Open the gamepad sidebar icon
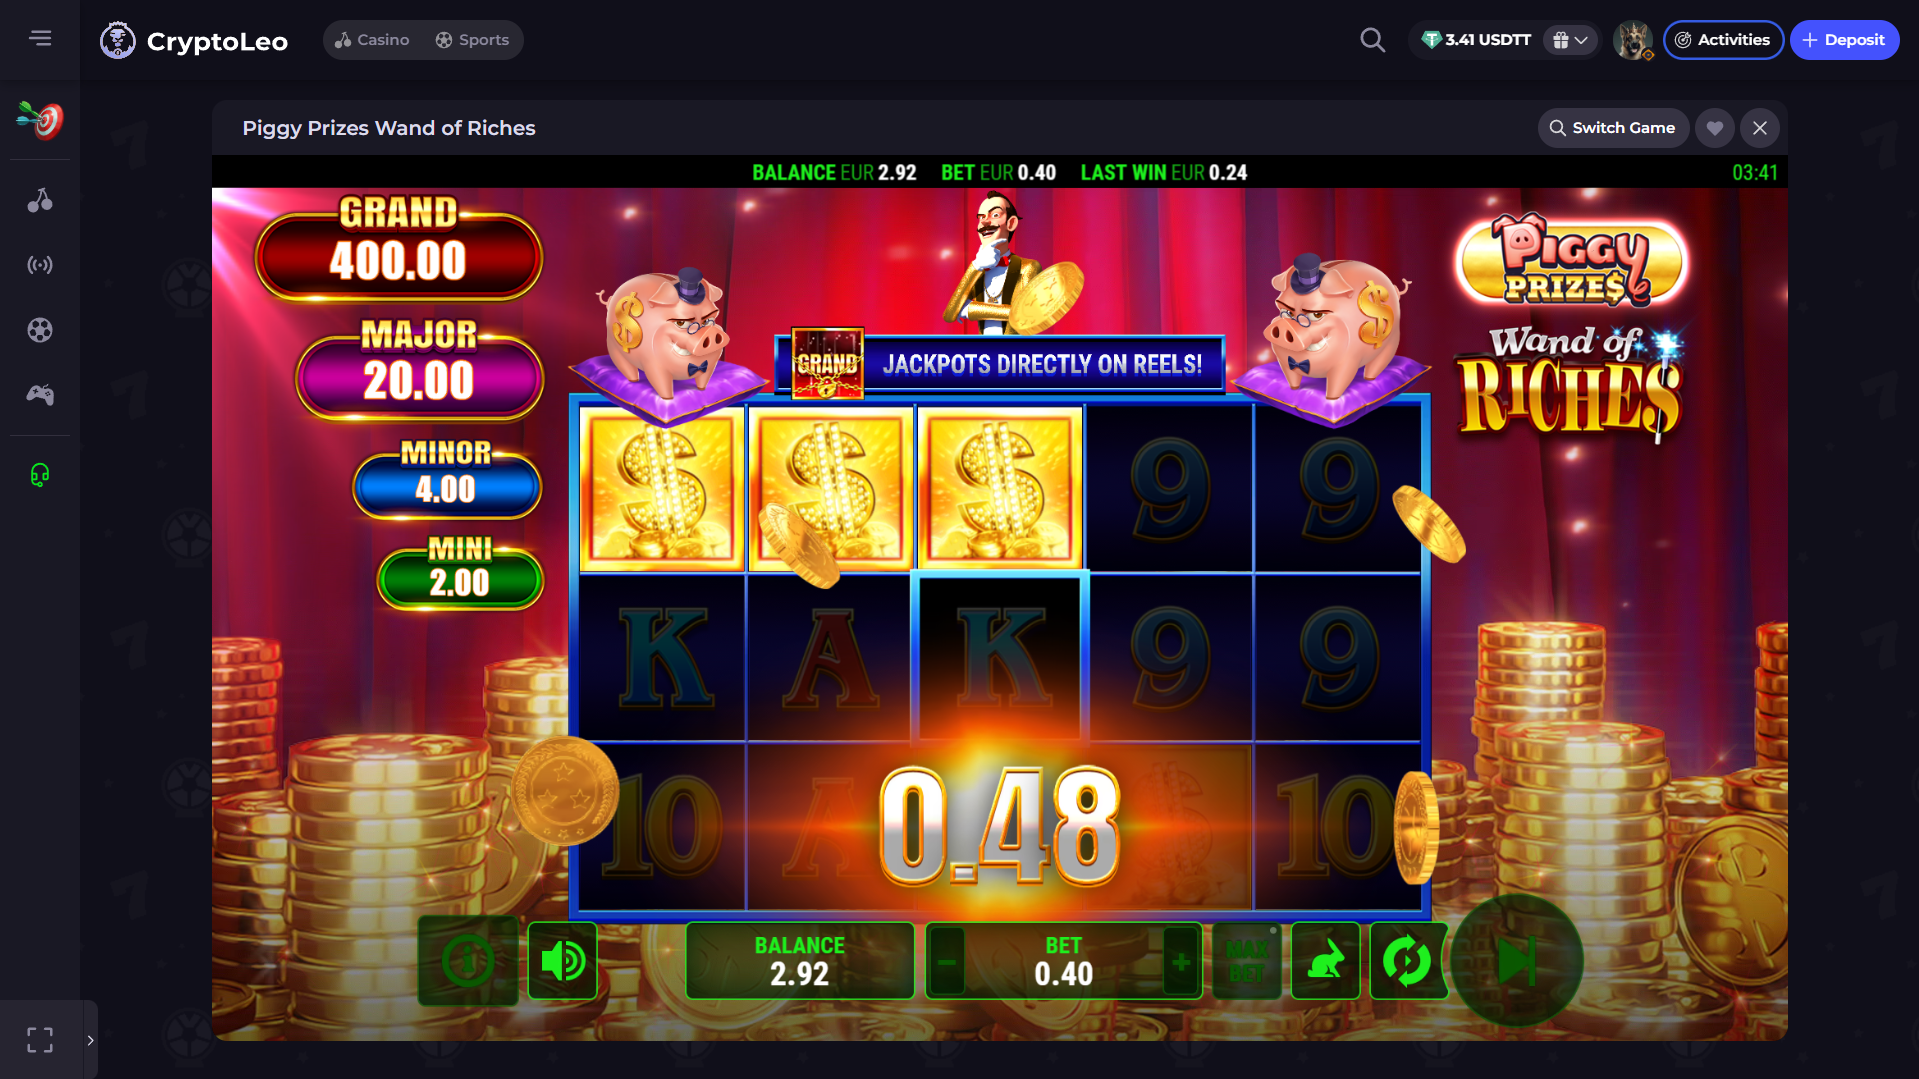This screenshot has width=1919, height=1079. coord(40,395)
